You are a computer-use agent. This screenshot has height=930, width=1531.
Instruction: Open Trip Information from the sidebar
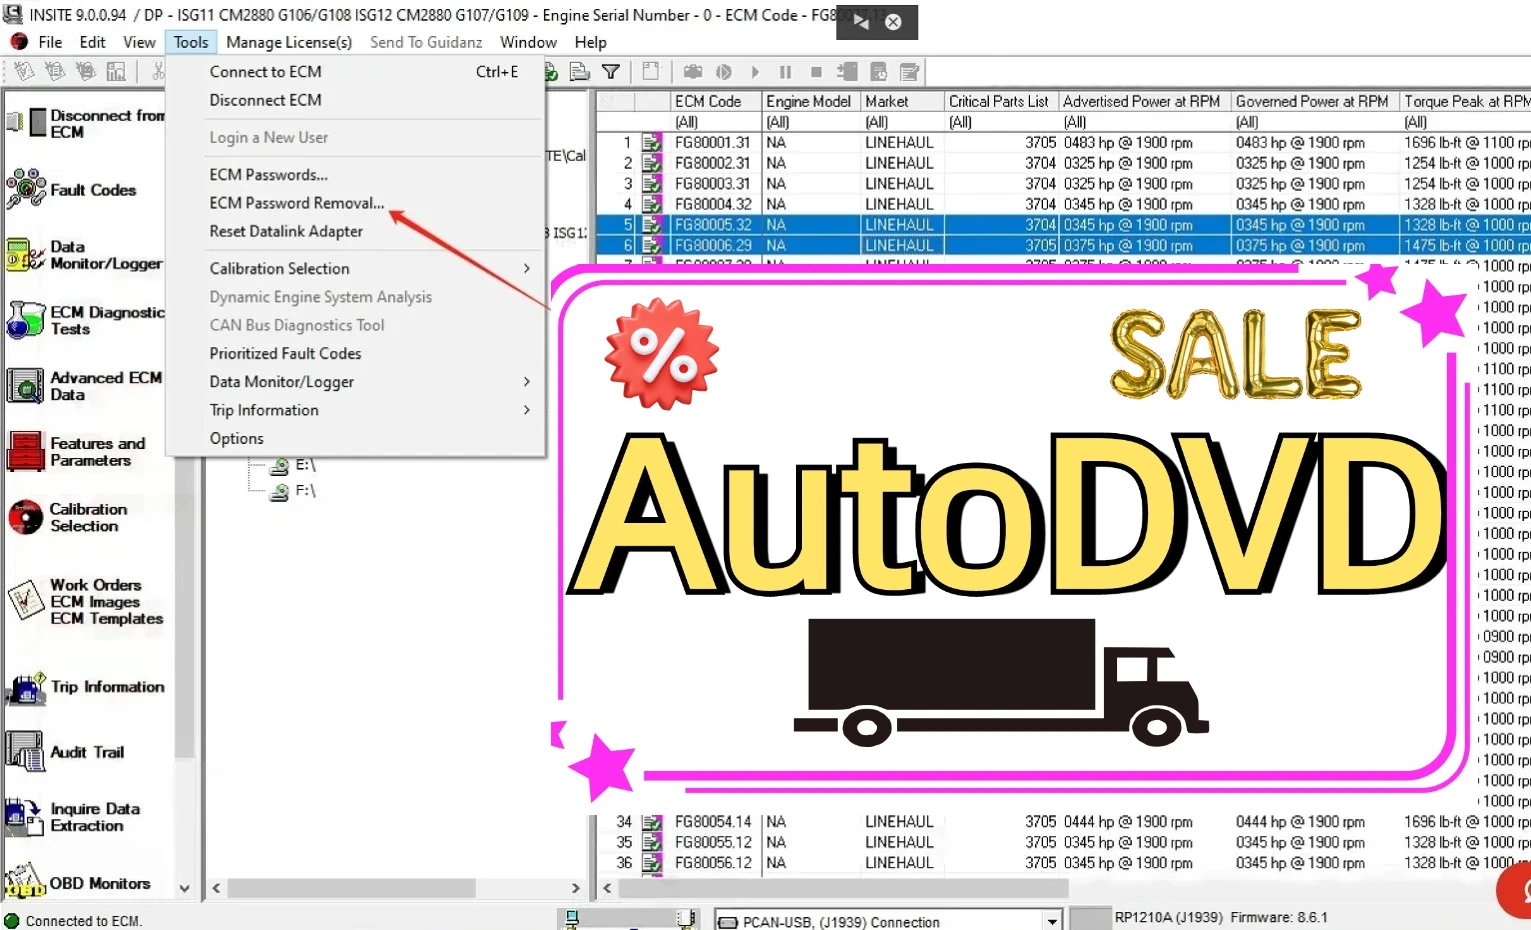coord(25,688)
